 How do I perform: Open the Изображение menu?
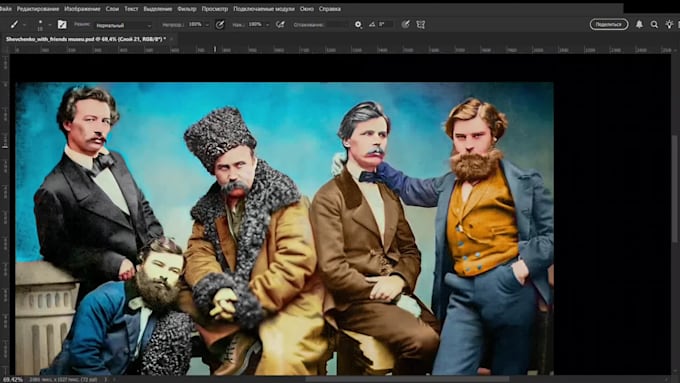coord(82,9)
